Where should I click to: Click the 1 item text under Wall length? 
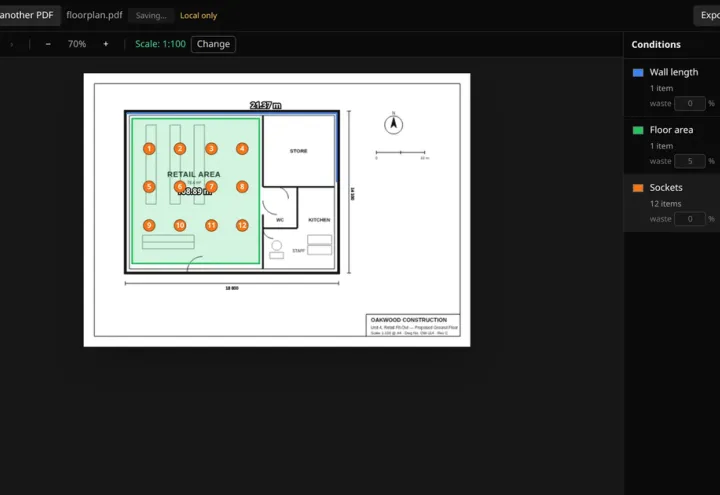[661, 88]
